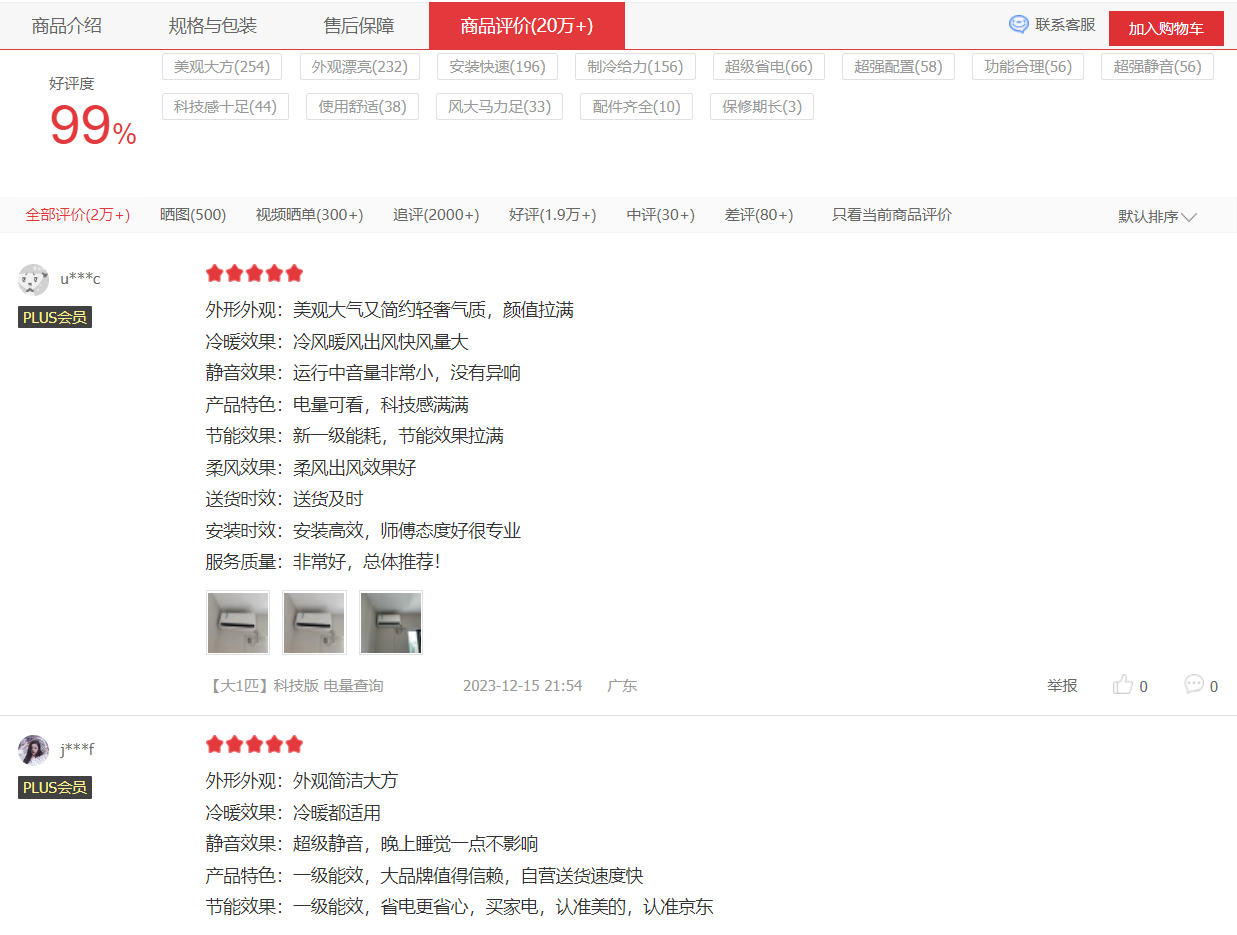This screenshot has width=1237, height=935.
Task: Select the 使用舒适(38) tag
Action: click(363, 106)
